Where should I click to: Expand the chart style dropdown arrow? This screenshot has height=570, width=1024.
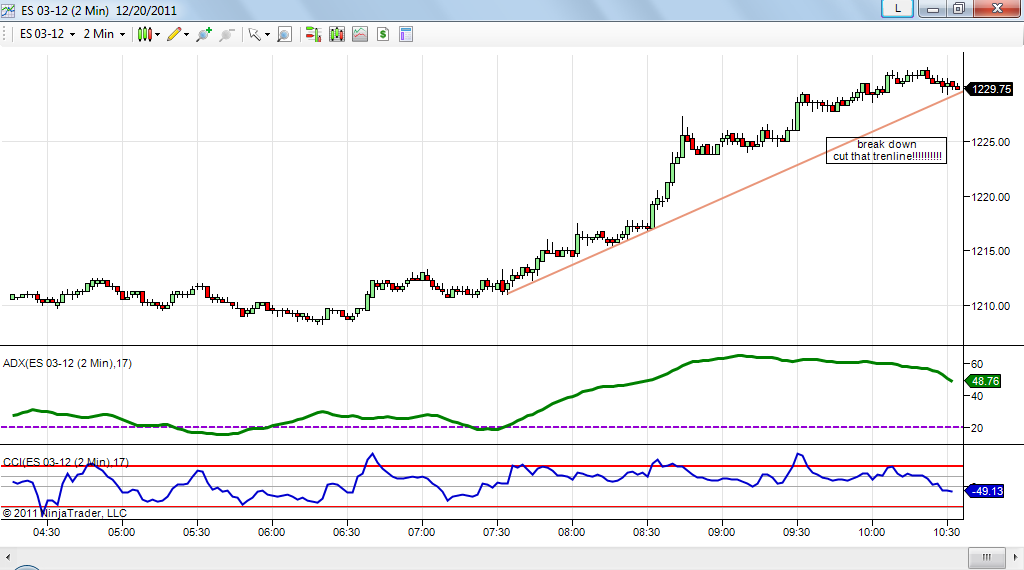(x=157, y=35)
